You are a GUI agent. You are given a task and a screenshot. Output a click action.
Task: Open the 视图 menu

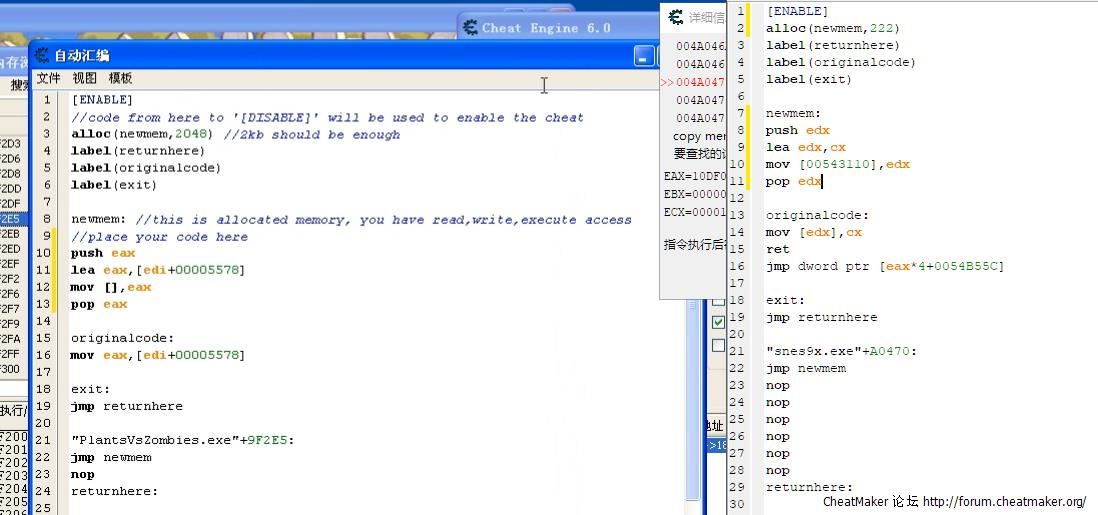point(85,78)
